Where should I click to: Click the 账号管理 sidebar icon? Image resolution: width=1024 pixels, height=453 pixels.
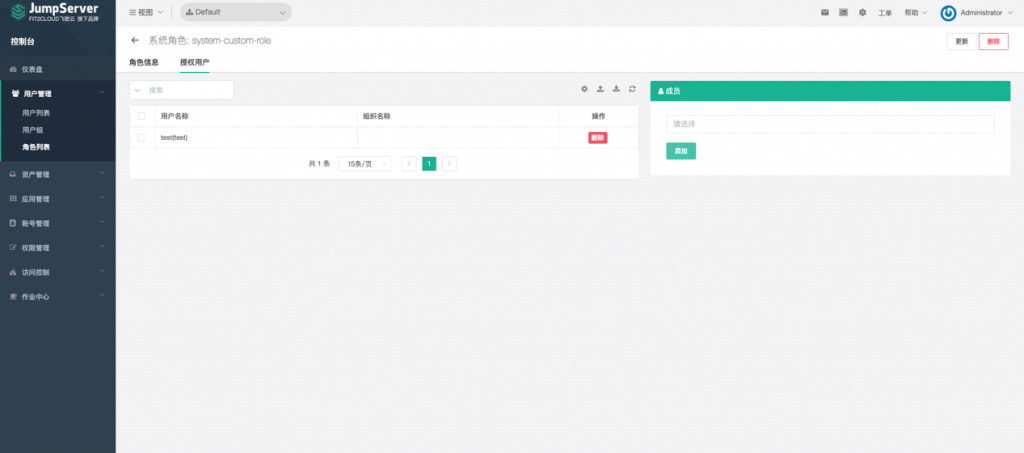tap(14, 223)
